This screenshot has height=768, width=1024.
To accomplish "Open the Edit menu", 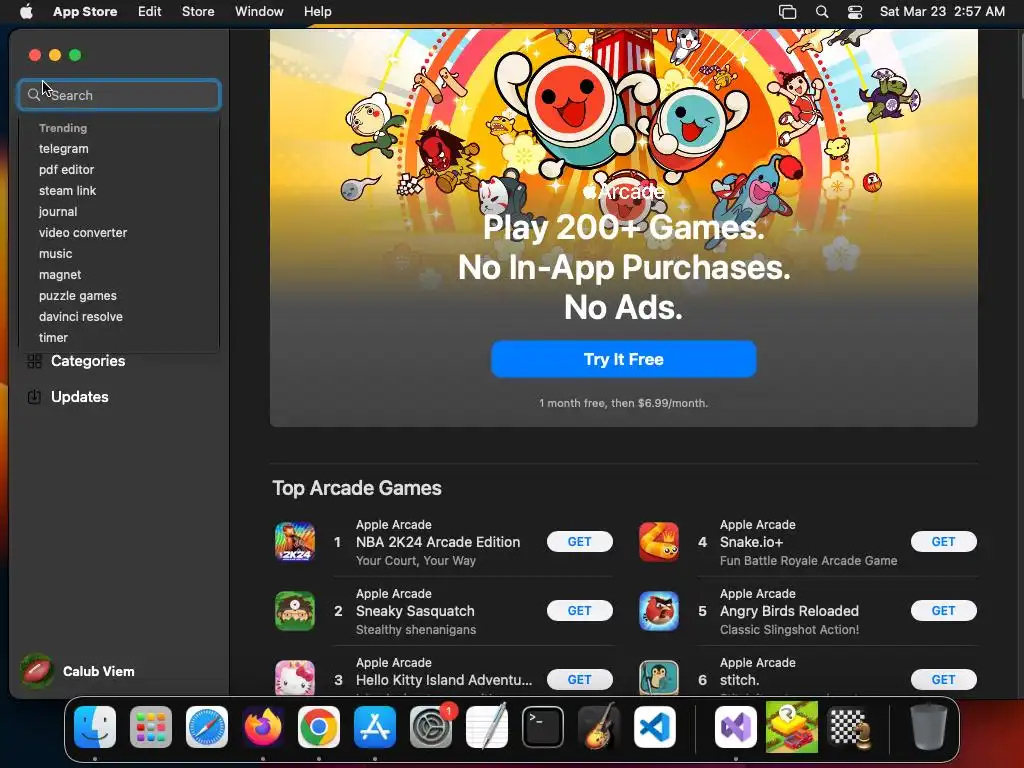I will click(x=150, y=11).
